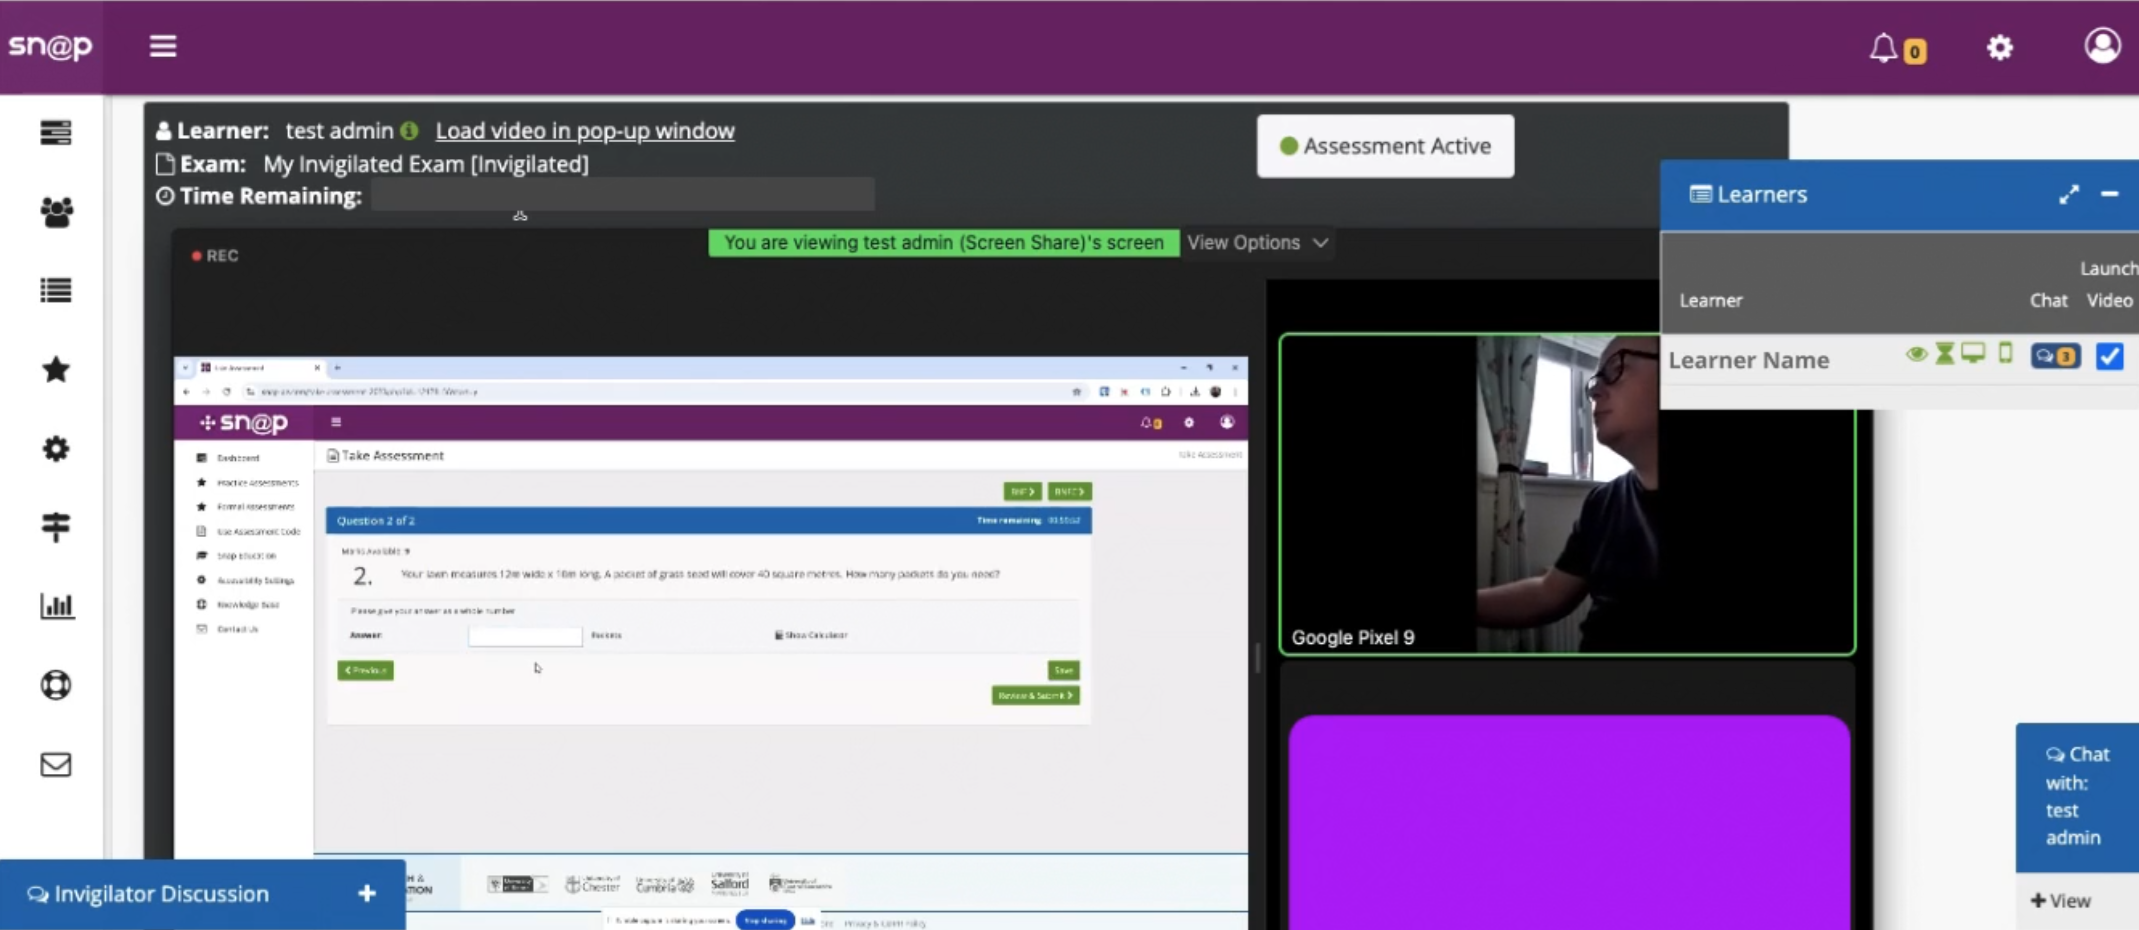Toggle the eye icon for Learner Name
Viewport: 2139px width, 930px height.
pyautogui.click(x=1916, y=355)
